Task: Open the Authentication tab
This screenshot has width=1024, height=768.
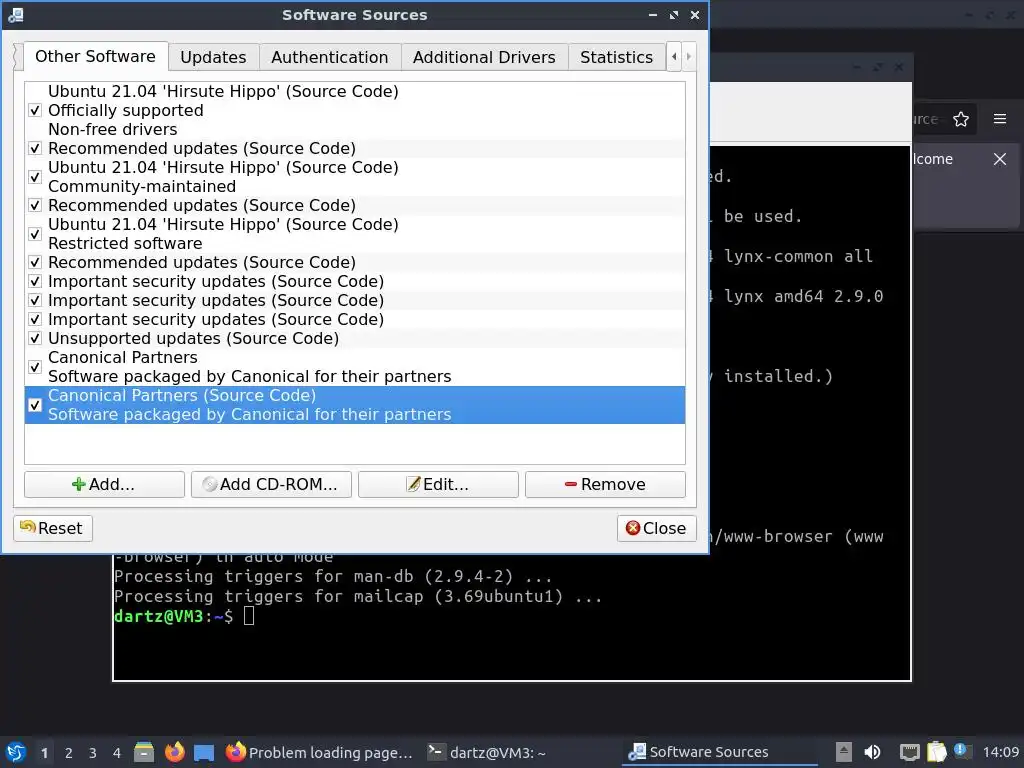Action: point(330,57)
